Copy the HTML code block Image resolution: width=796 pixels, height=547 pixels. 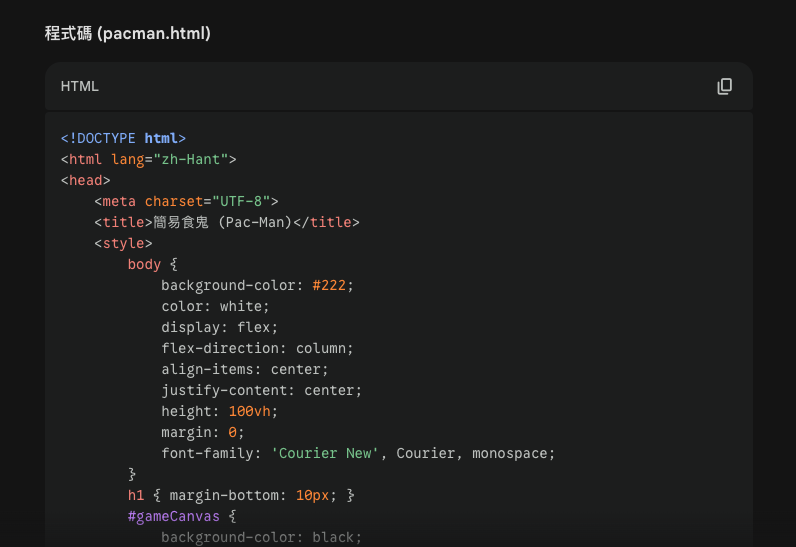(725, 87)
